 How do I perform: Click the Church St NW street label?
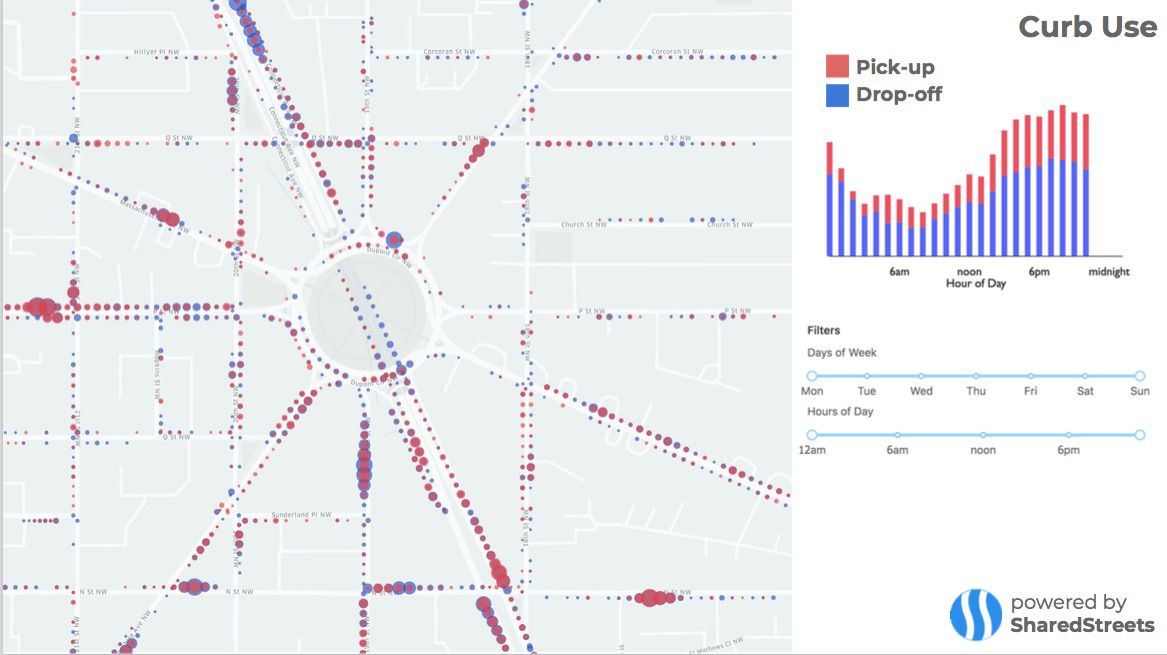coord(585,224)
